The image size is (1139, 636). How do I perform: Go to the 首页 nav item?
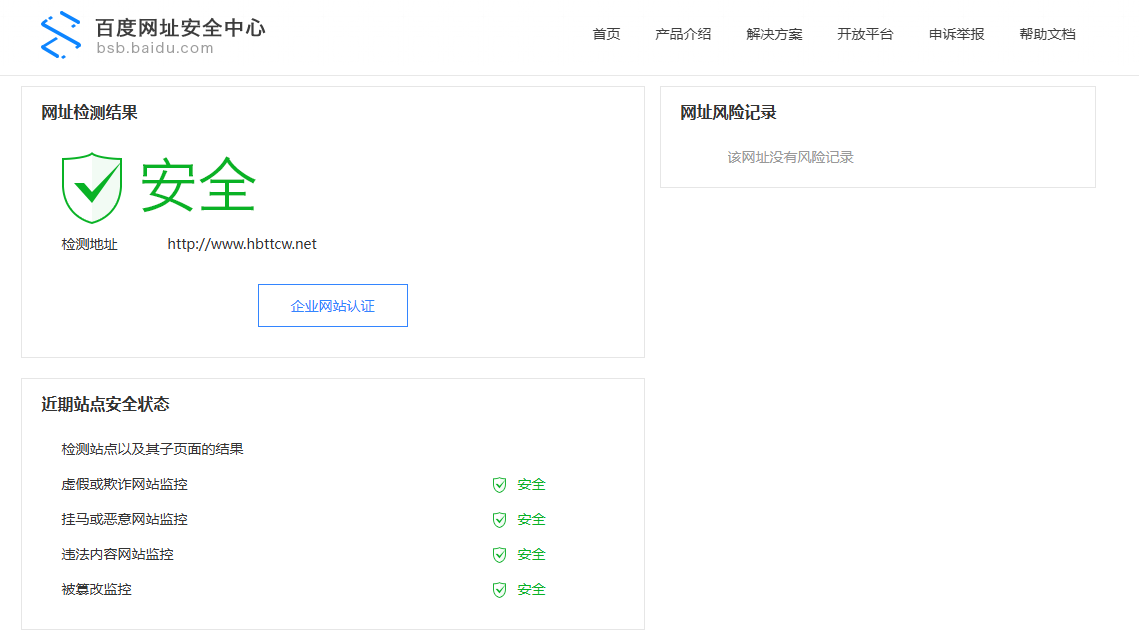coord(606,34)
